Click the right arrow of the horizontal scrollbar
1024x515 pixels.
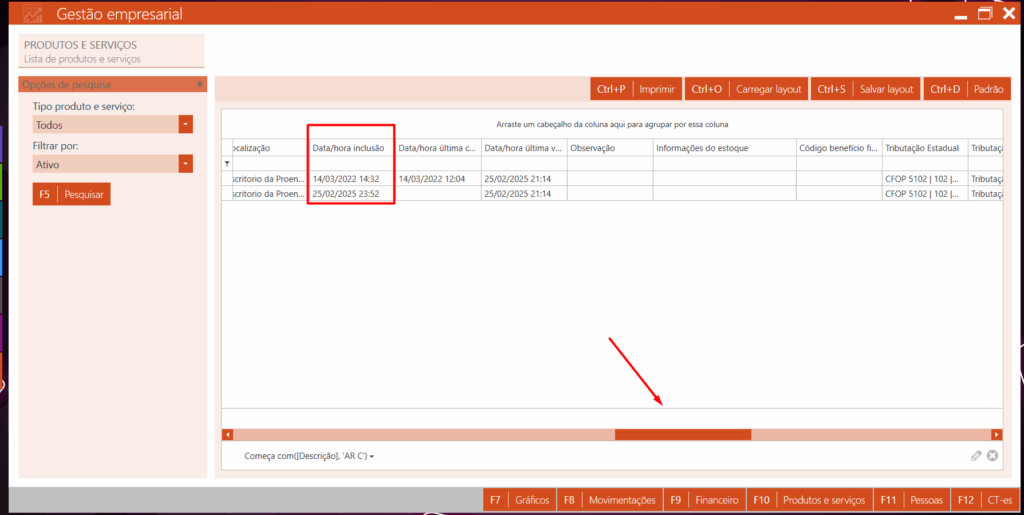(996, 435)
